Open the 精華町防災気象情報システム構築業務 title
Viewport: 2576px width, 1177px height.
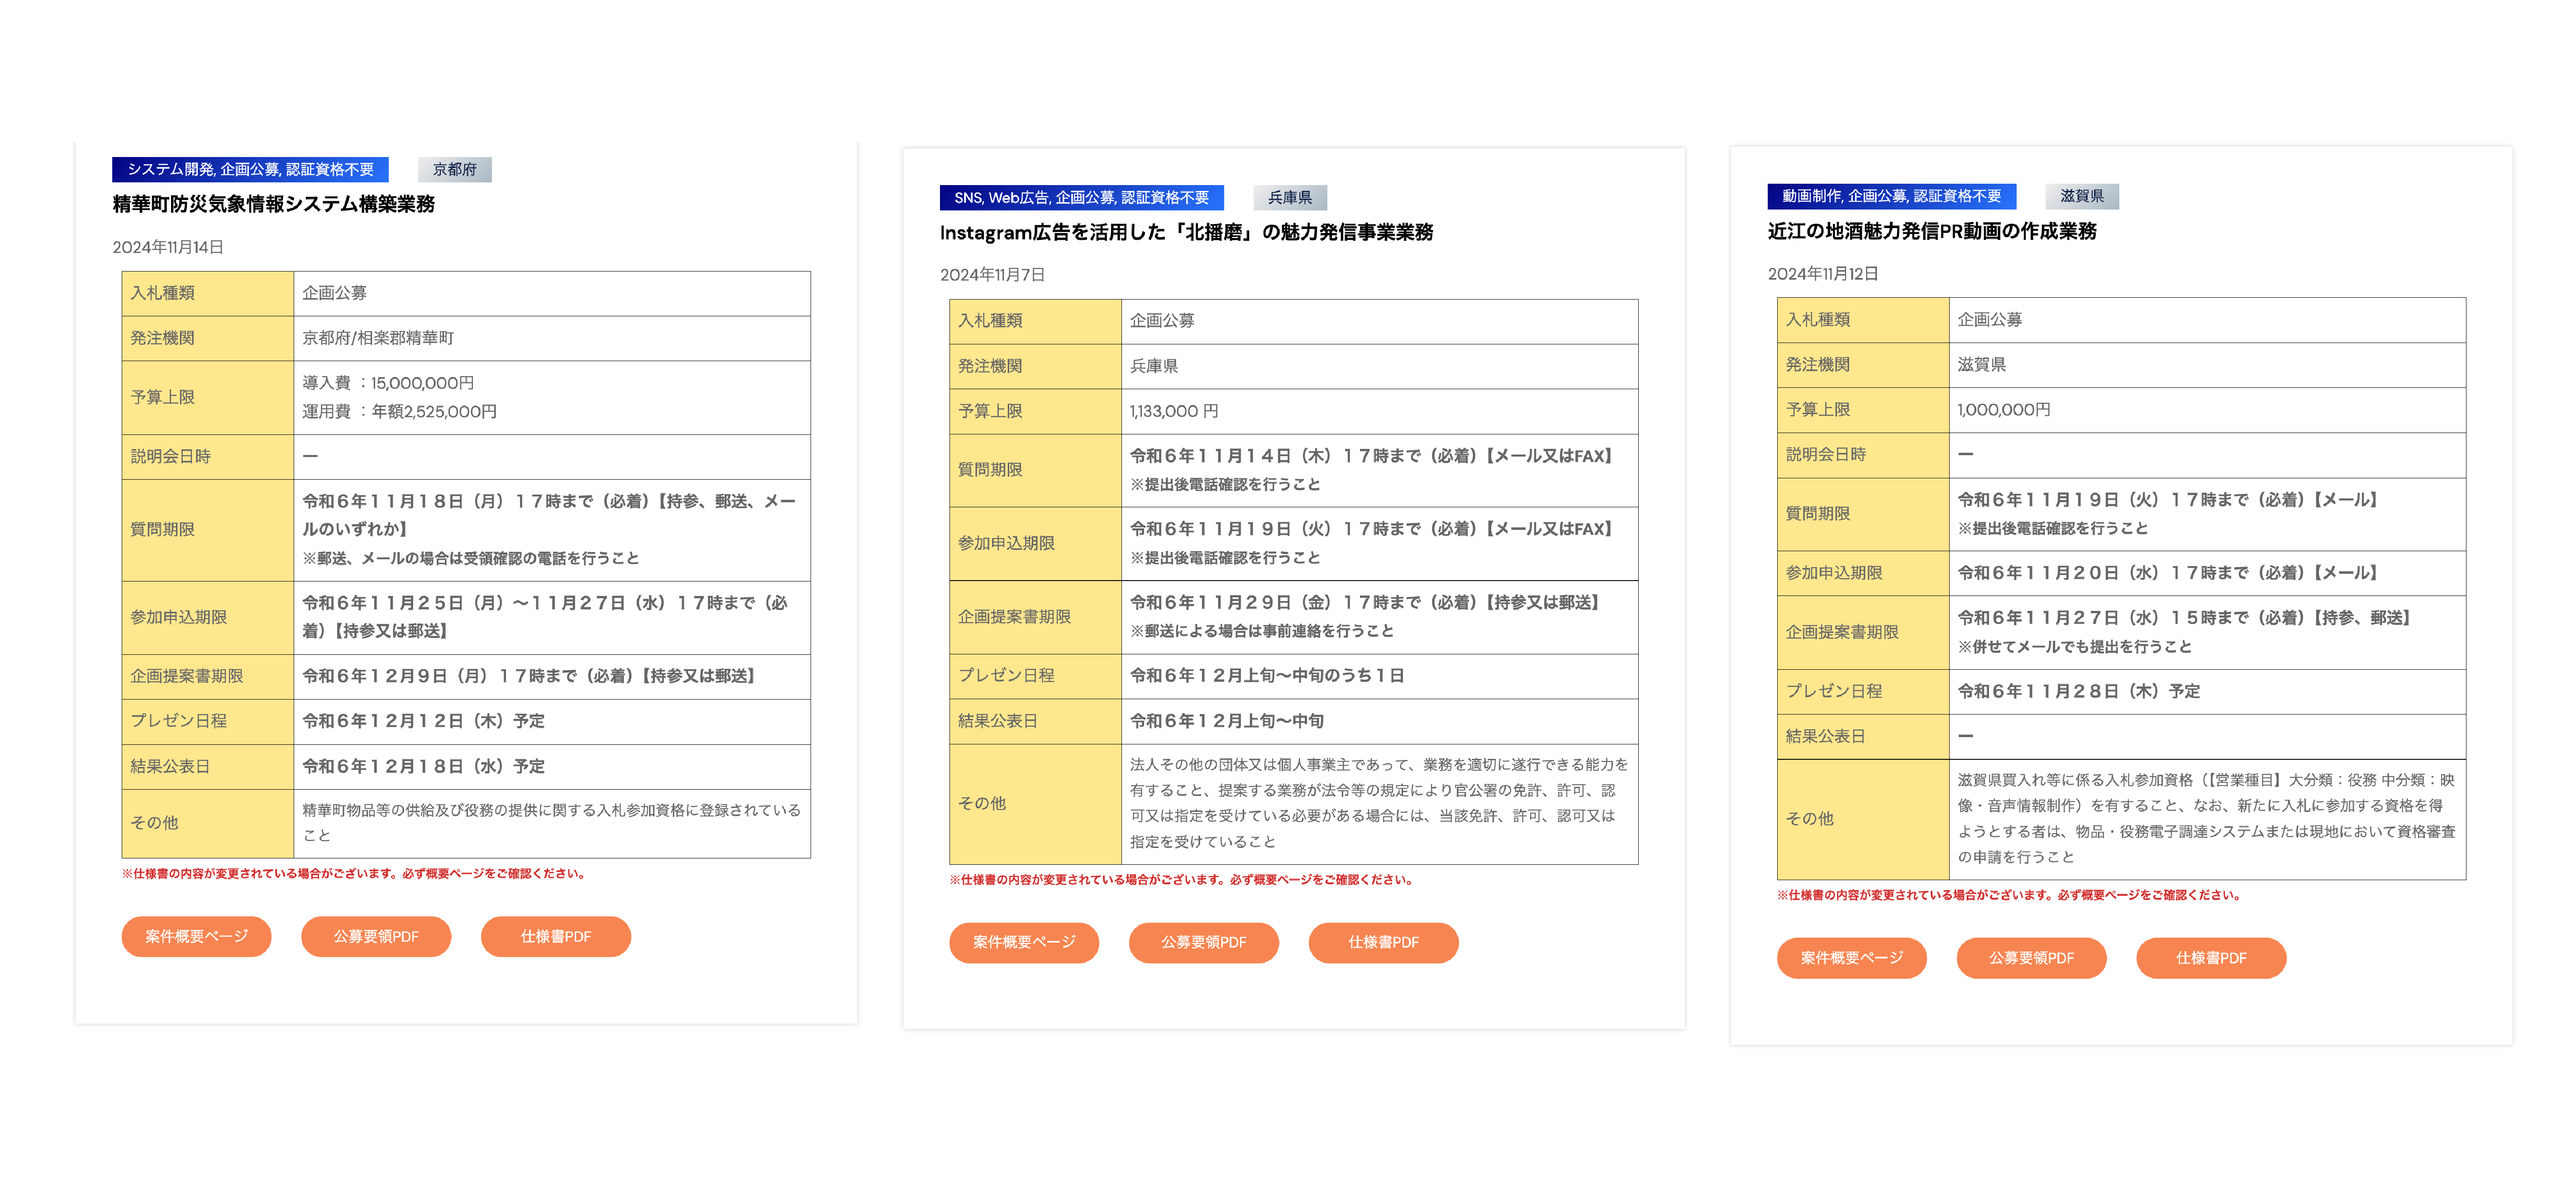pyautogui.click(x=273, y=204)
